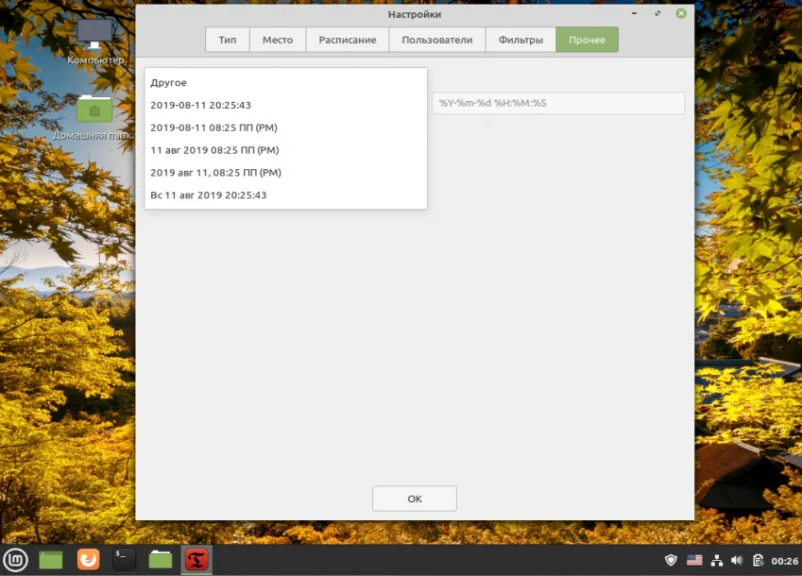Image resolution: width=802 pixels, height=576 pixels.
Task: Choose format 11 авг 2019 08:25 ПП (PM)
Action: click(x=286, y=150)
